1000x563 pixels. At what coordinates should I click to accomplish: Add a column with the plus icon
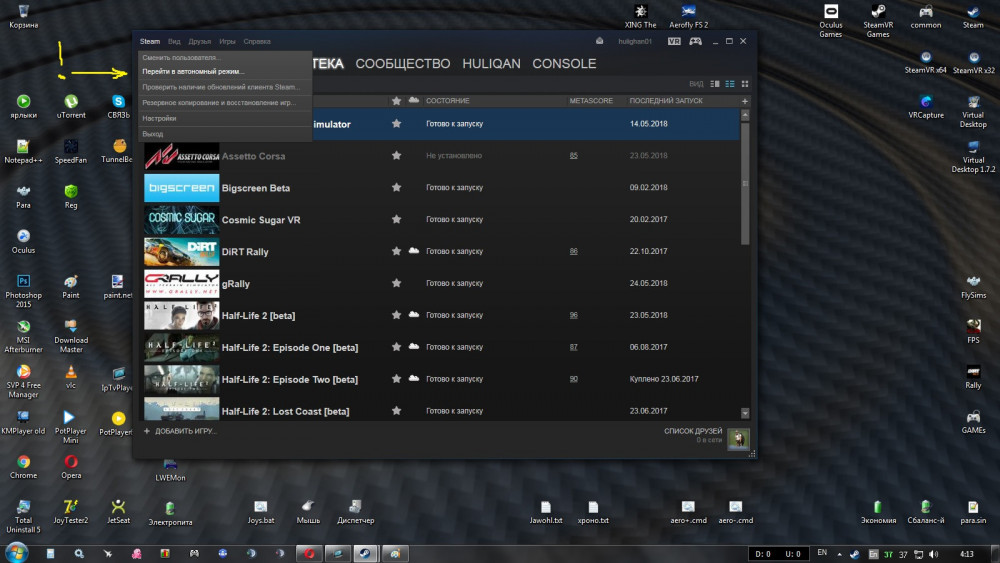coord(744,101)
